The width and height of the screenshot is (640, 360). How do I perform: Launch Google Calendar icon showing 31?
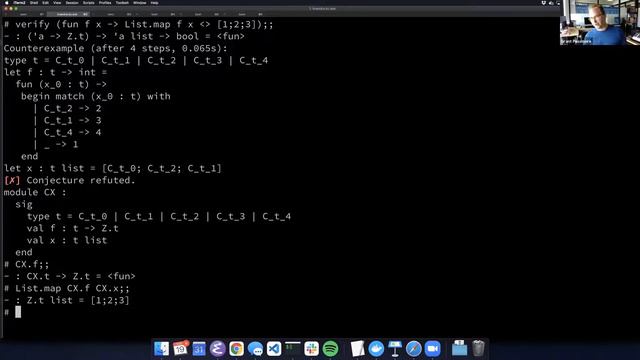pos(199,349)
